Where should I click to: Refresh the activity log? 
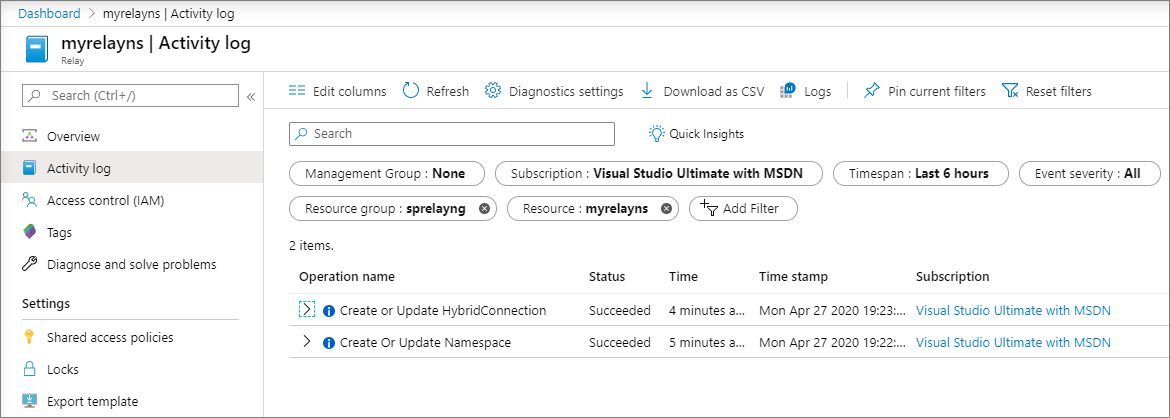(411, 91)
